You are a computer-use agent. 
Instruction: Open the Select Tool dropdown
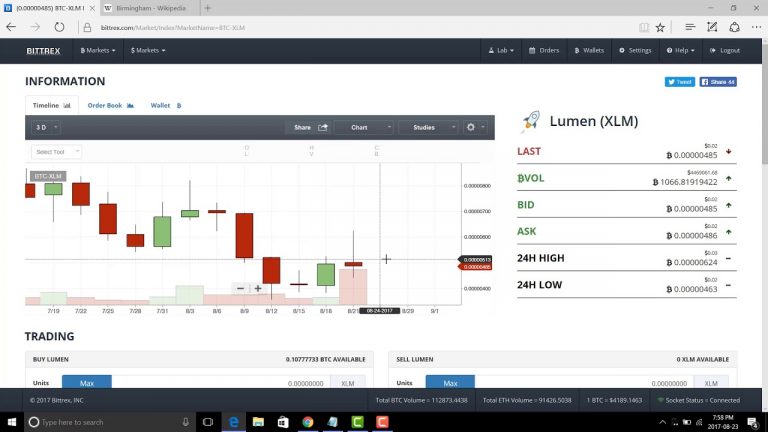click(x=56, y=152)
